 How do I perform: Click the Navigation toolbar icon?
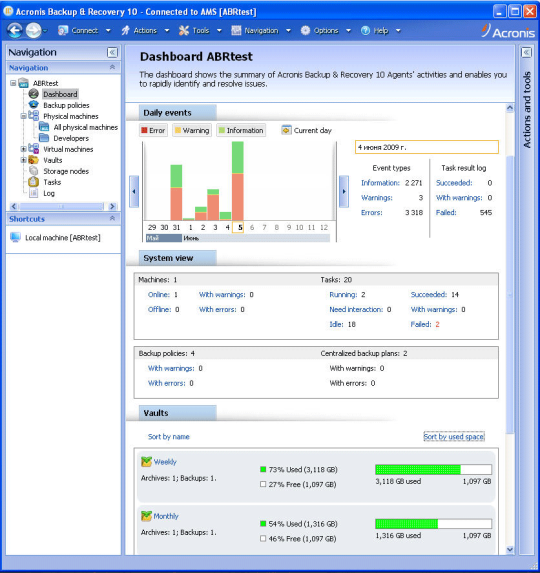(236, 31)
